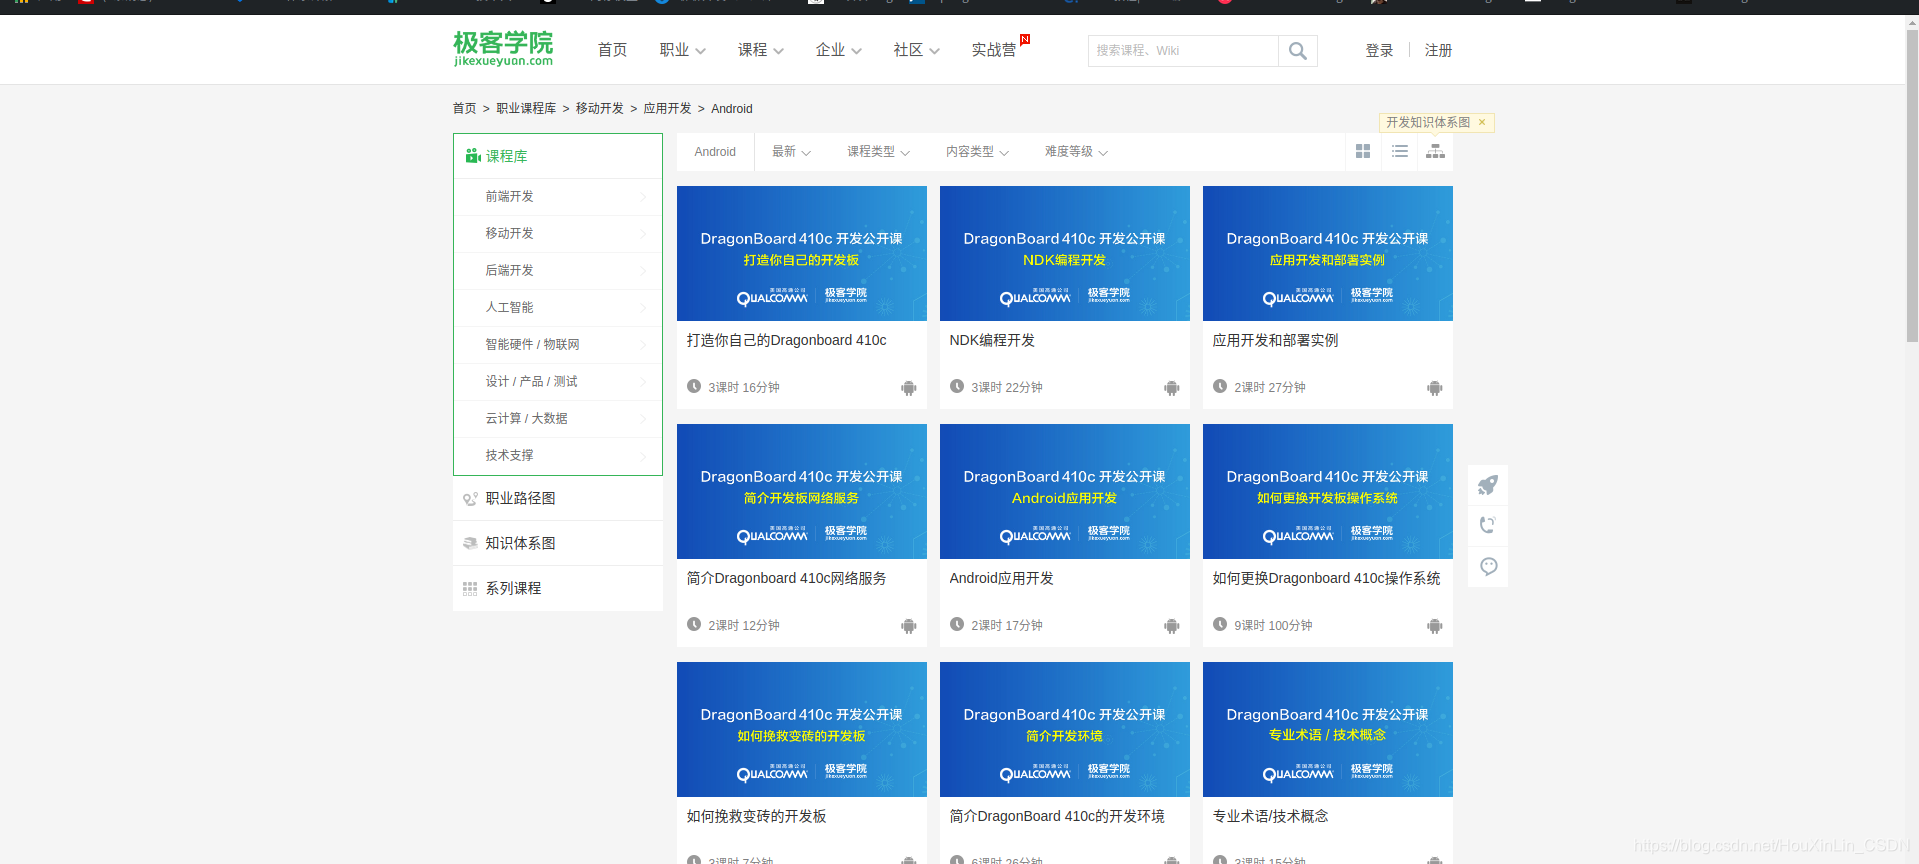The image size is (1919, 864).
Task: Expand 云计算 / 大数据 sidebar category
Action: point(558,419)
